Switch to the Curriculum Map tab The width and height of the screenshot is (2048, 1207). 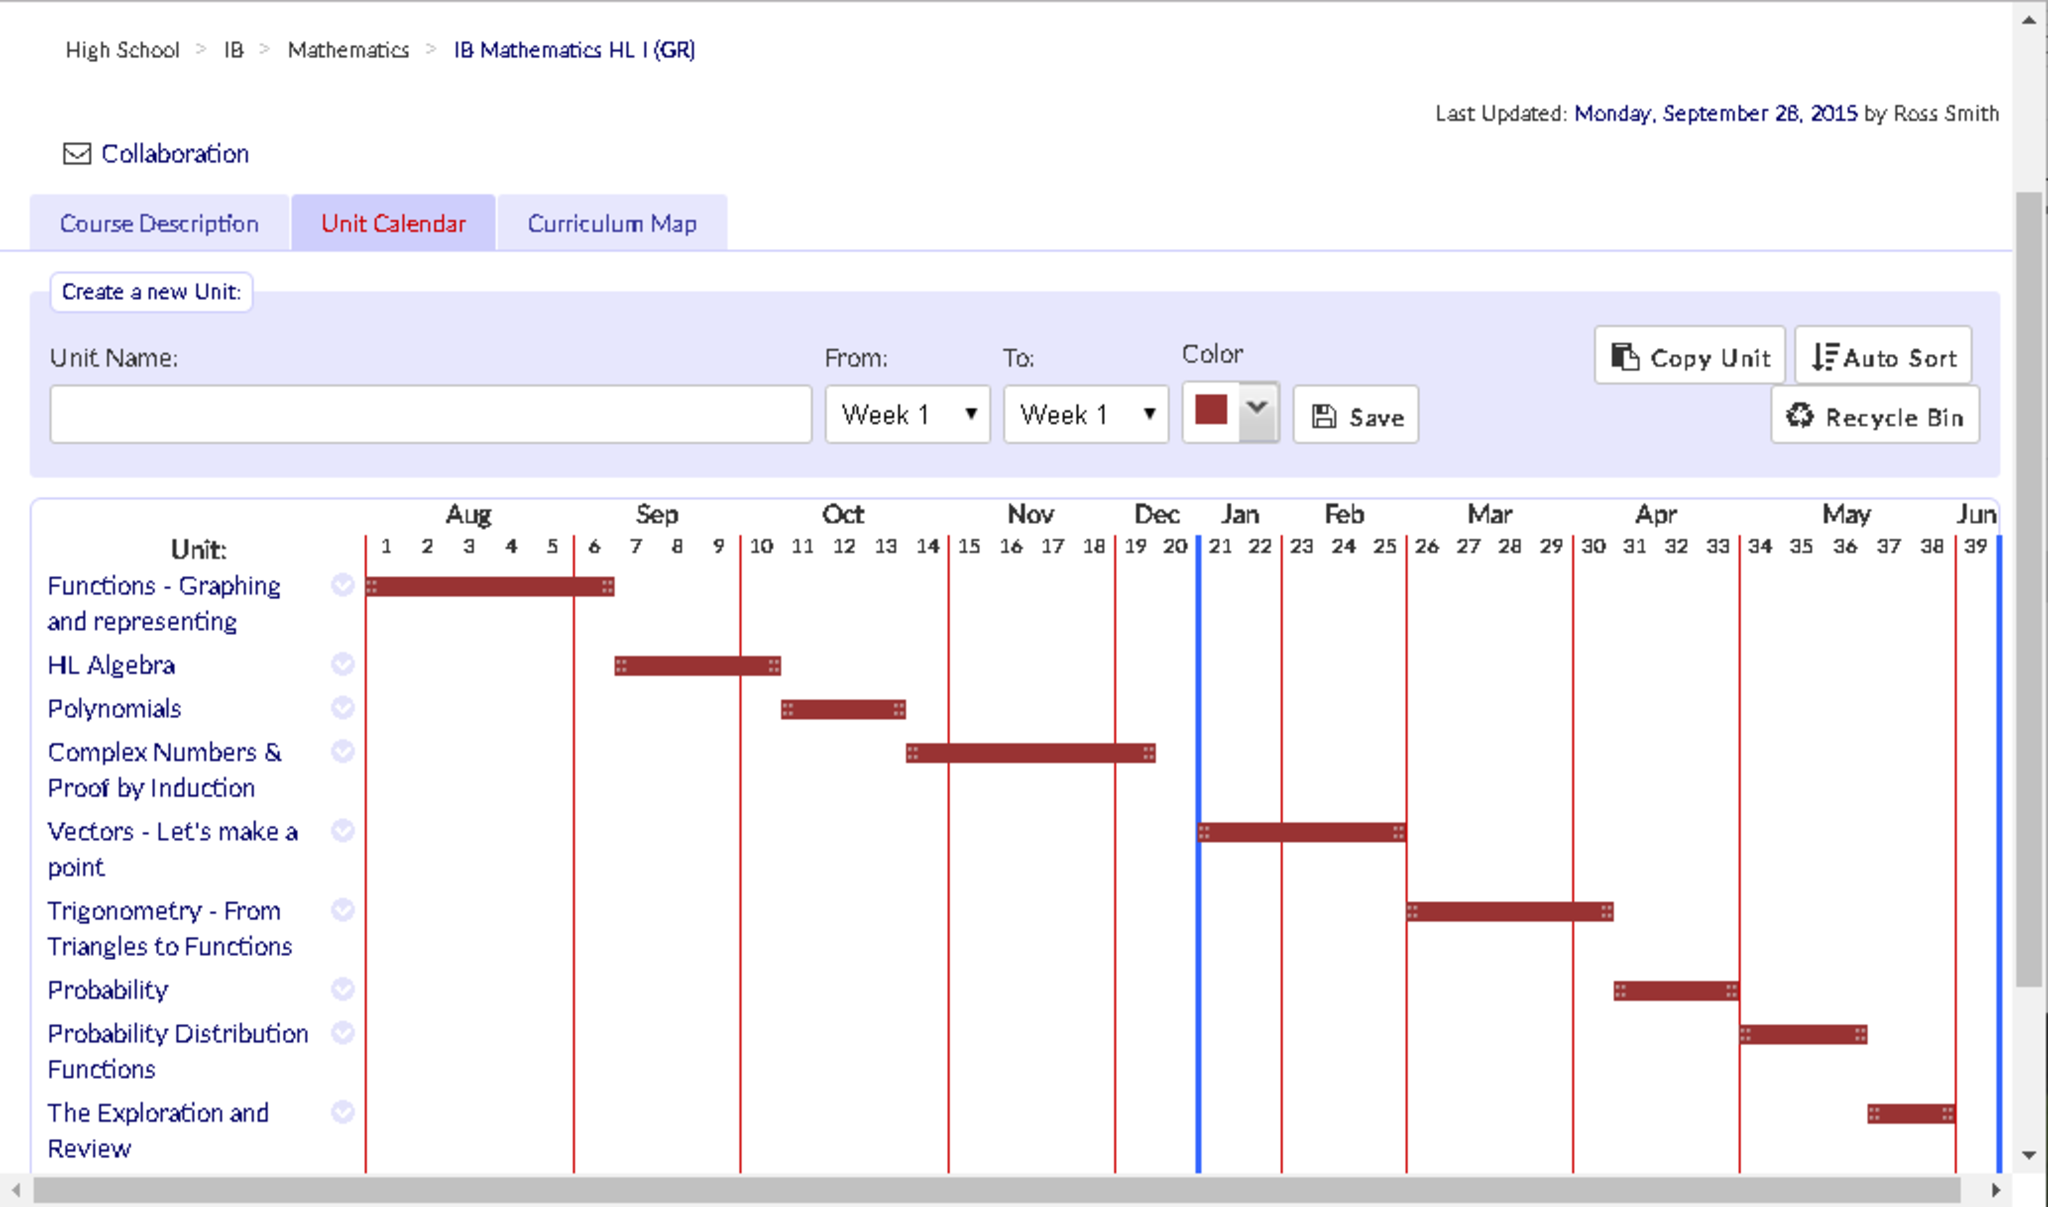[x=612, y=223]
